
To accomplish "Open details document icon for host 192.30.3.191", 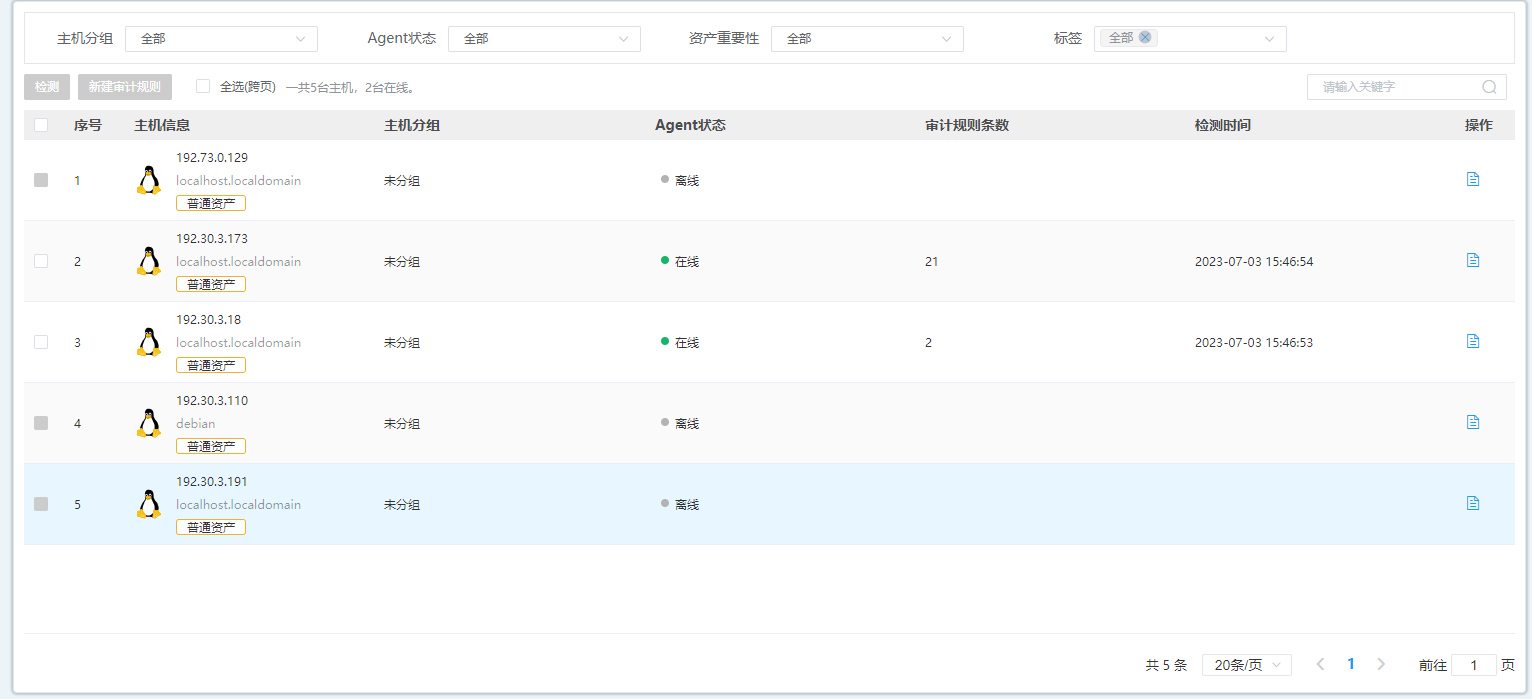I will coord(1472,503).
